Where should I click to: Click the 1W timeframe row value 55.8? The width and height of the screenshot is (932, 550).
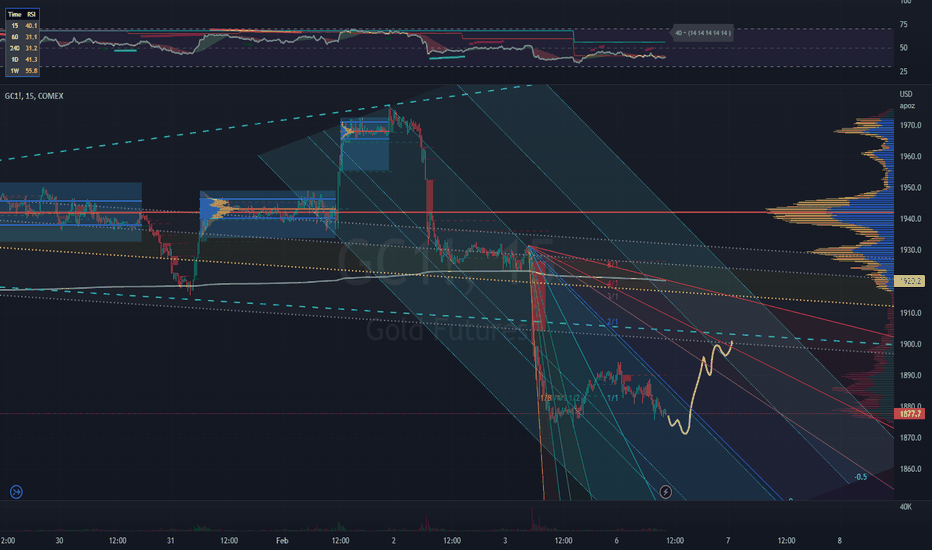(31, 71)
